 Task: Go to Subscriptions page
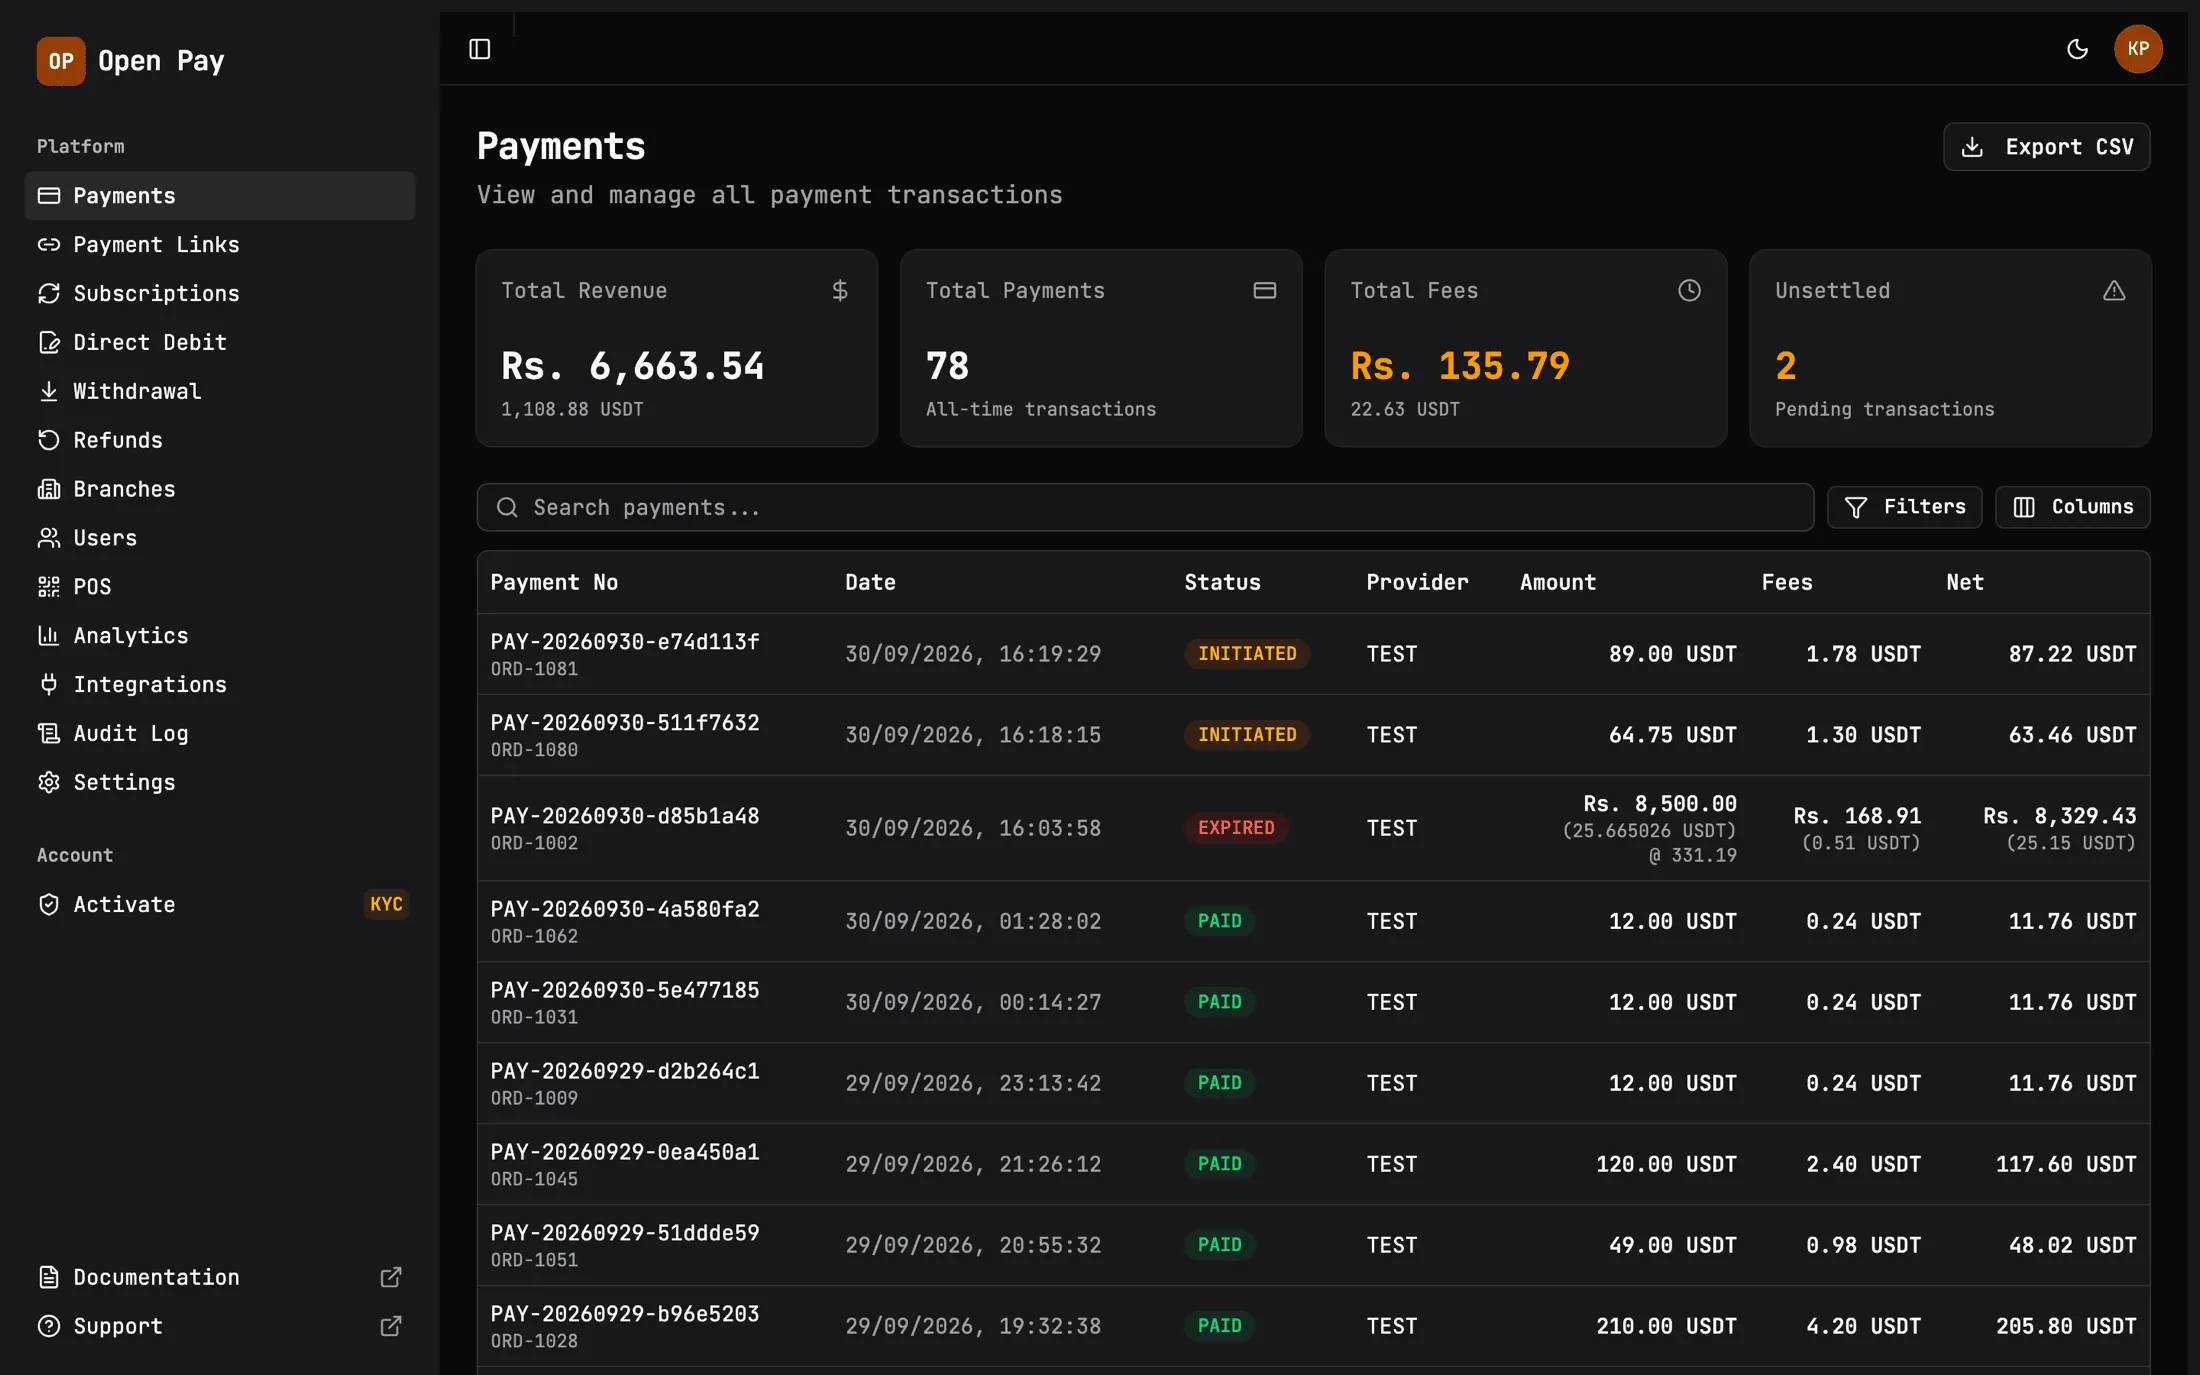(x=220, y=294)
